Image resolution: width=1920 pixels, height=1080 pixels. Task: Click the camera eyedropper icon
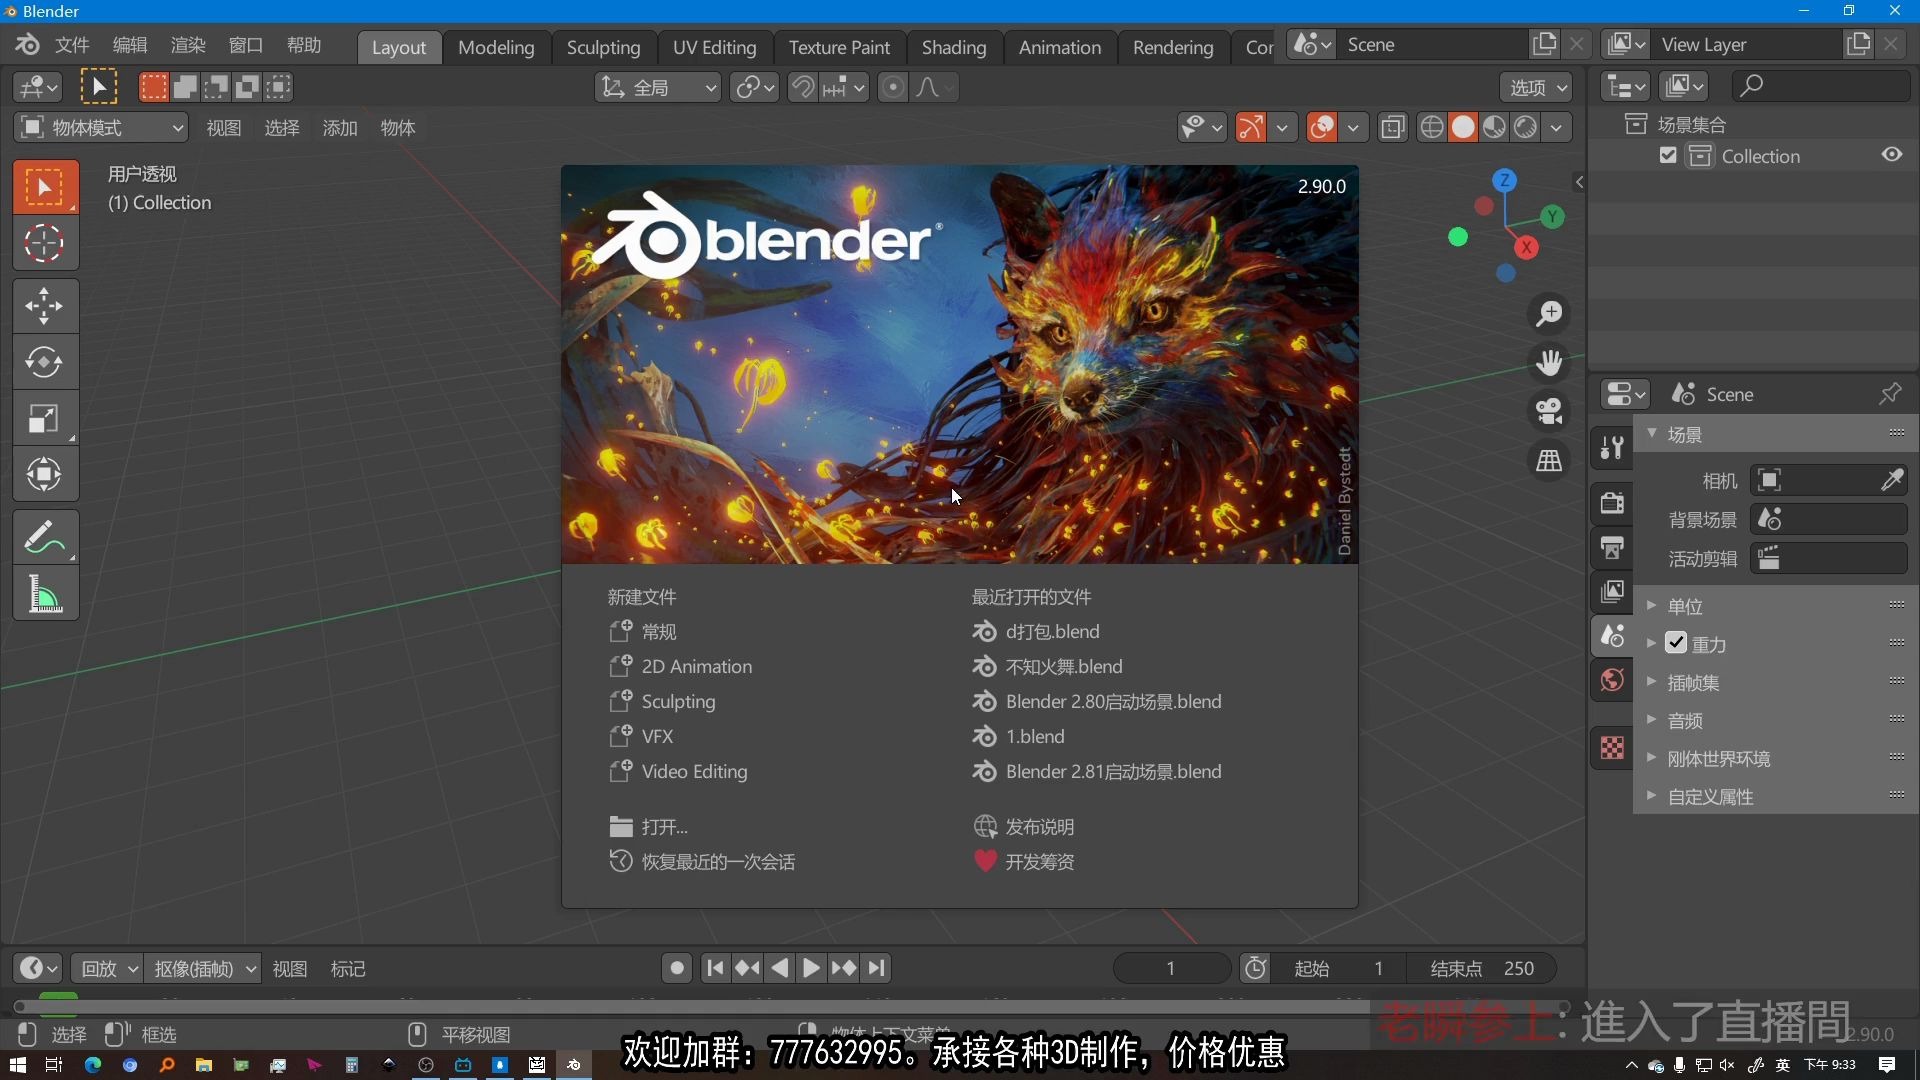(1892, 480)
